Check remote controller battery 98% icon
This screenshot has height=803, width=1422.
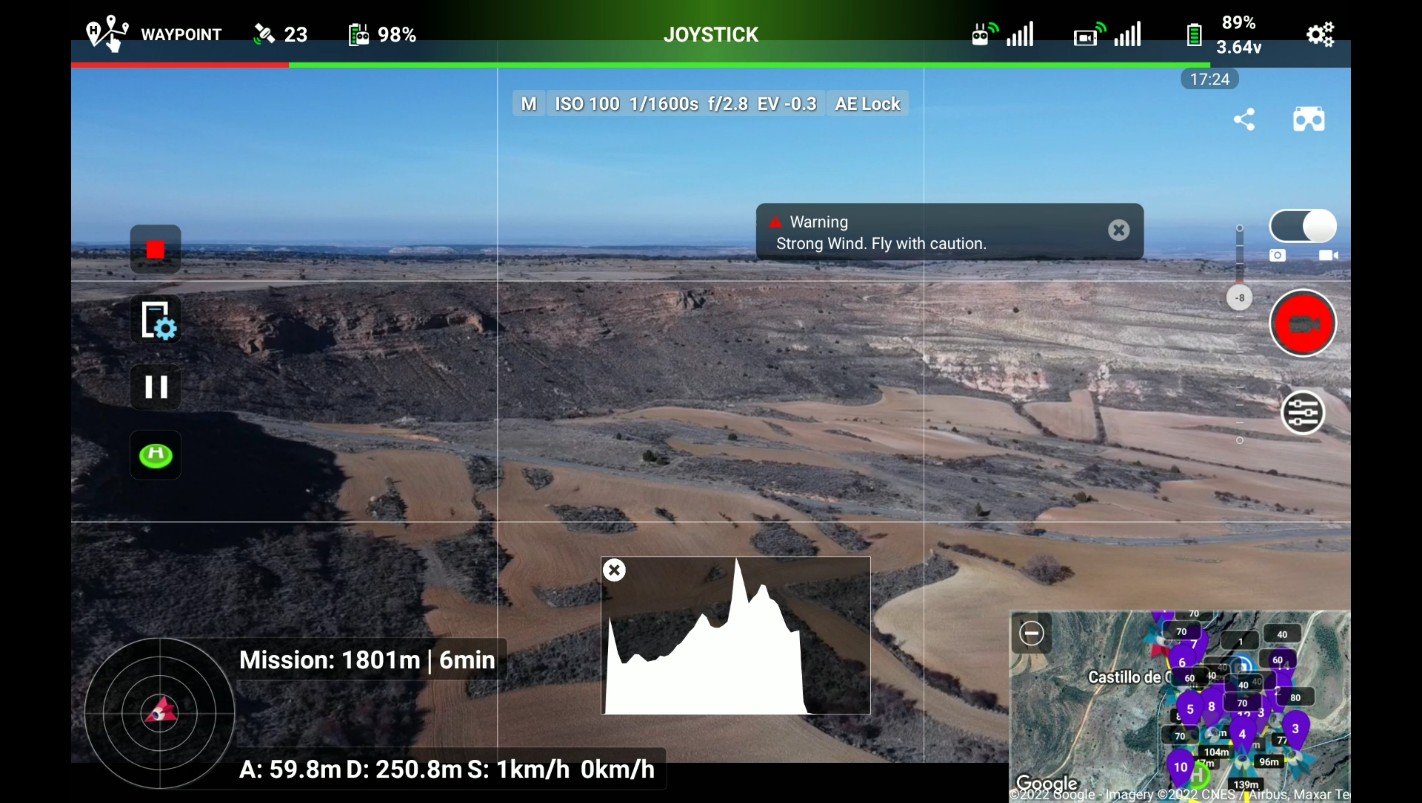pyautogui.click(x=360, y=33)
